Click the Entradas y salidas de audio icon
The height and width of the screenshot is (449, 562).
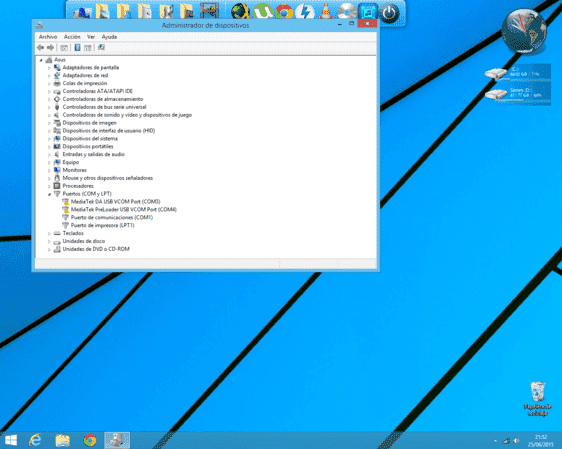(x=57, y=154)
